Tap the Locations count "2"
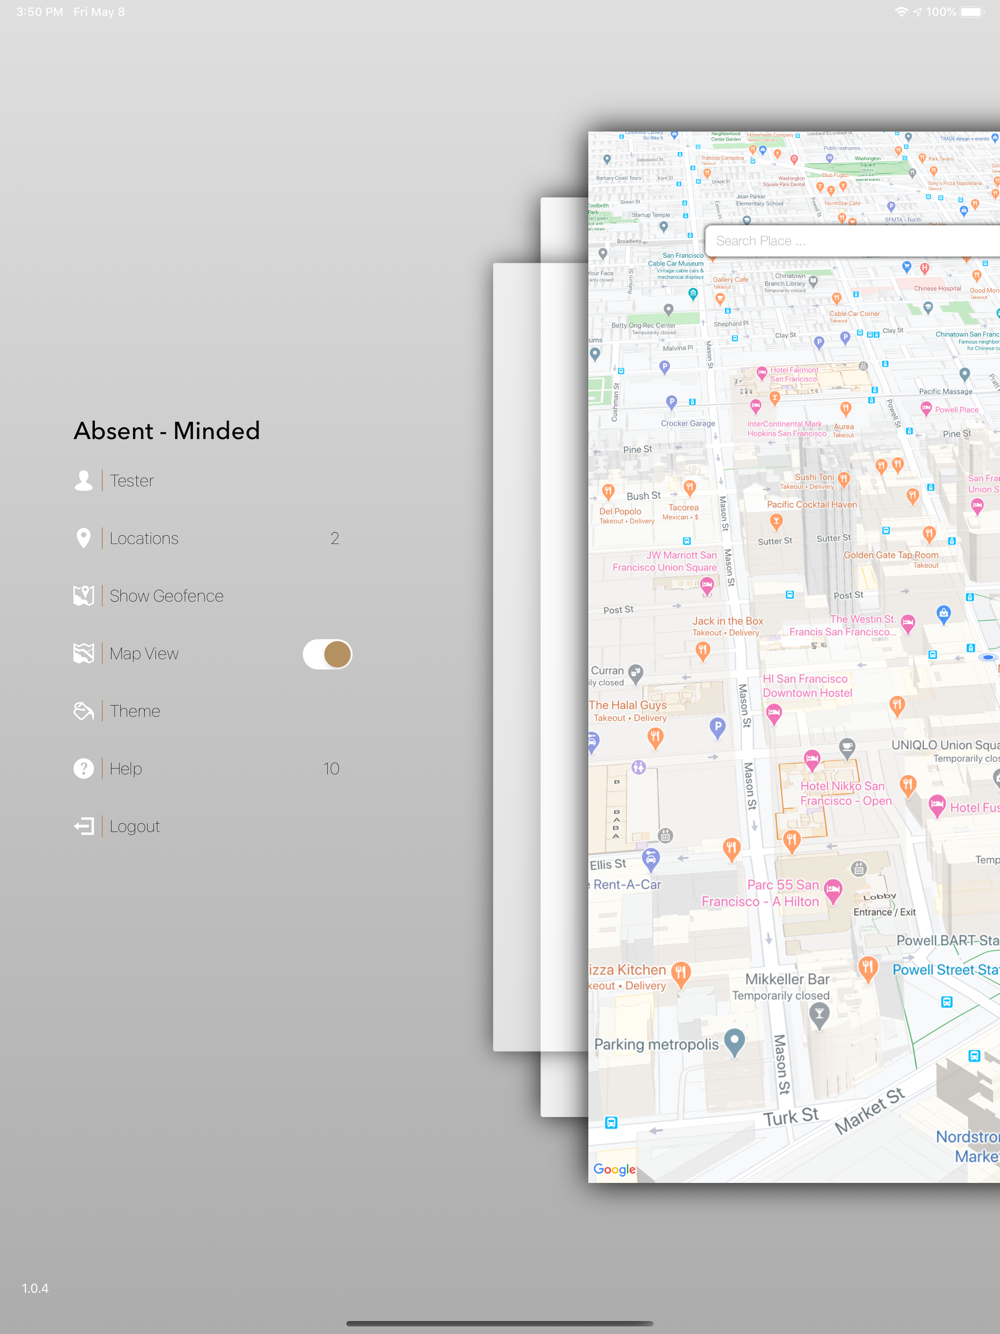The height and width of the screenshot is (1334, 1000). click(334, 538)
